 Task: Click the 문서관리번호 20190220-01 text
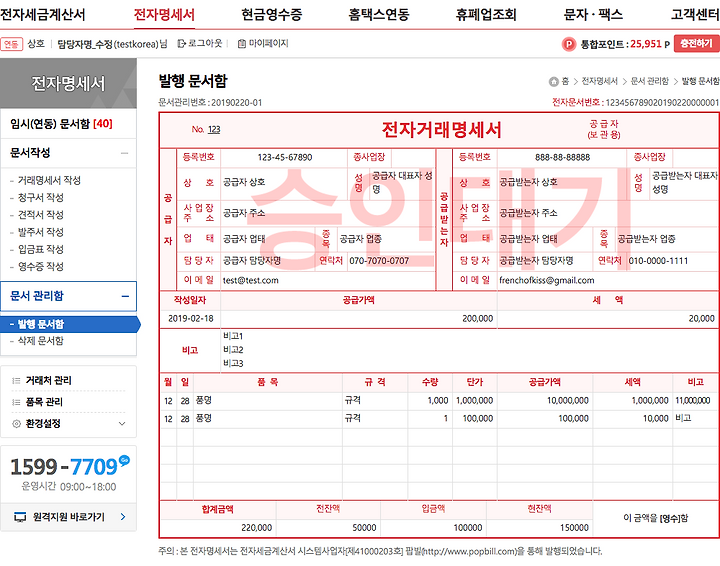(210, 102)
